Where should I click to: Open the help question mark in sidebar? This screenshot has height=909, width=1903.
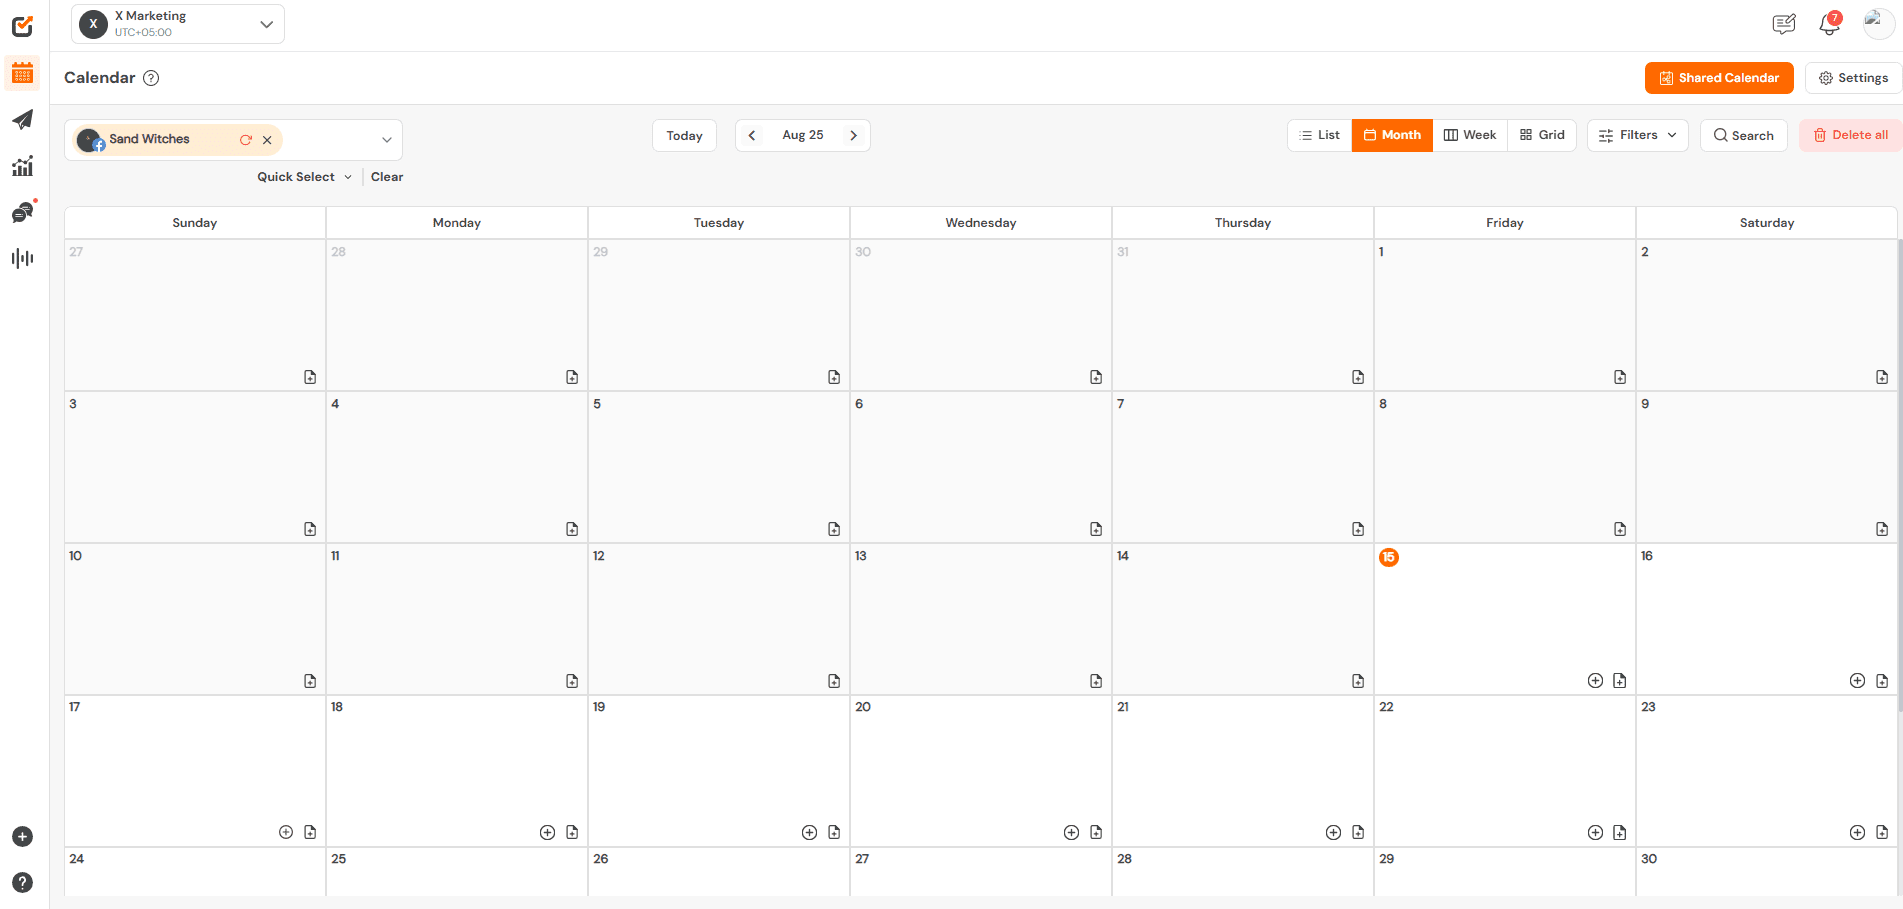click(22, 883)
